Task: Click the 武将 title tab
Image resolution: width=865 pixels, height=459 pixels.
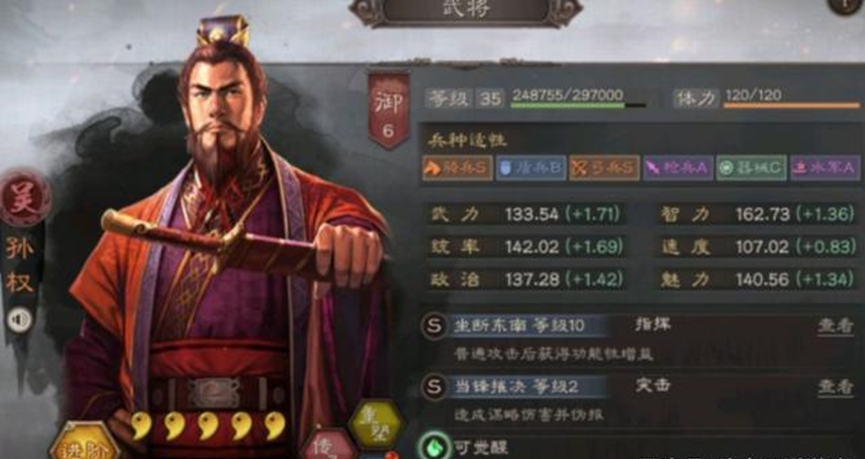Action: click(466, 10)
